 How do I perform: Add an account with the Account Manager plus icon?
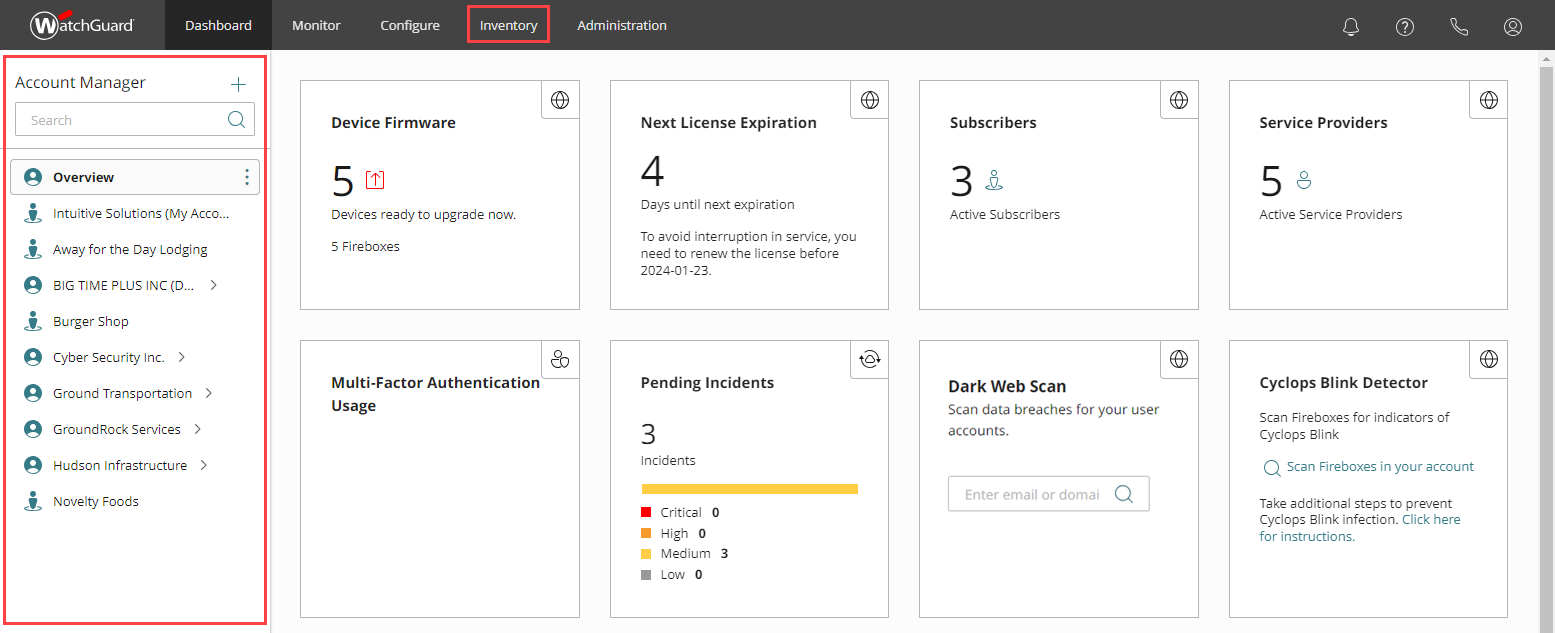click(238, 84)
